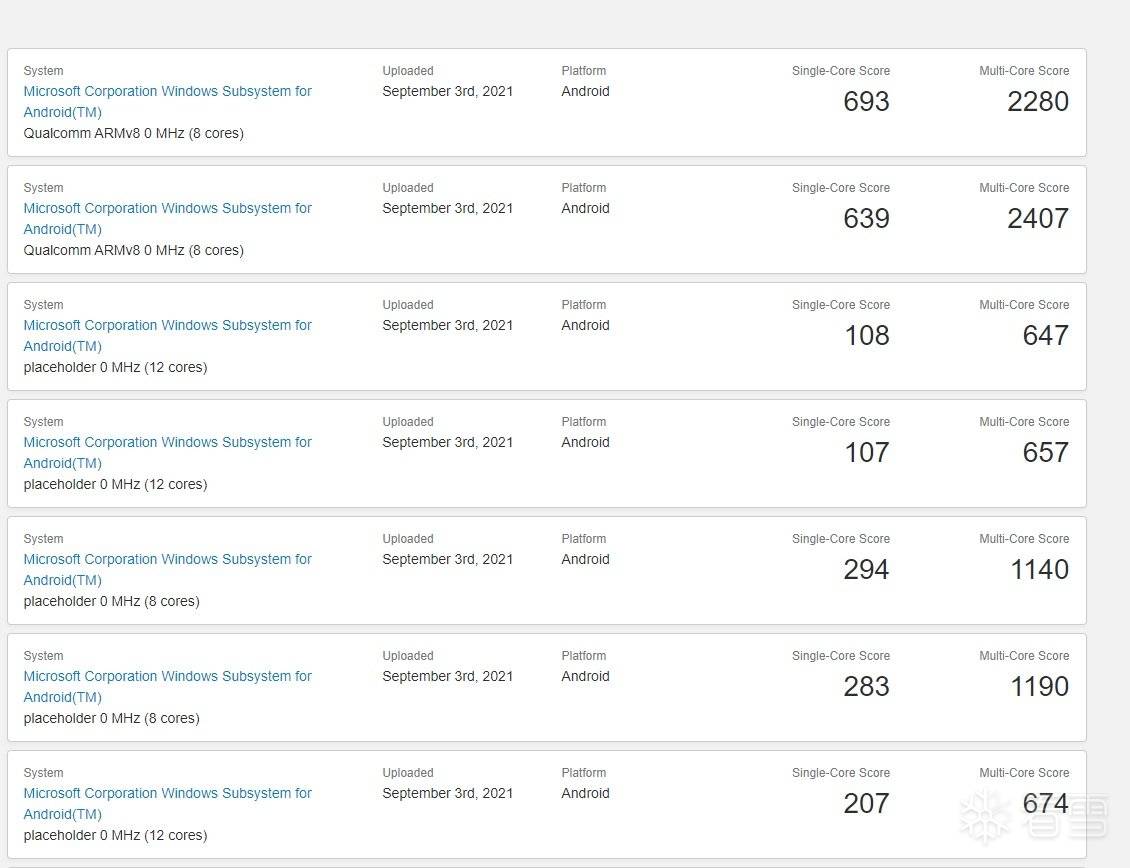The height and width of the screenshot is (868, 1130).
Task: Open system link for result scoring 639
Action: pyautogui.click(x=167, y=209)
